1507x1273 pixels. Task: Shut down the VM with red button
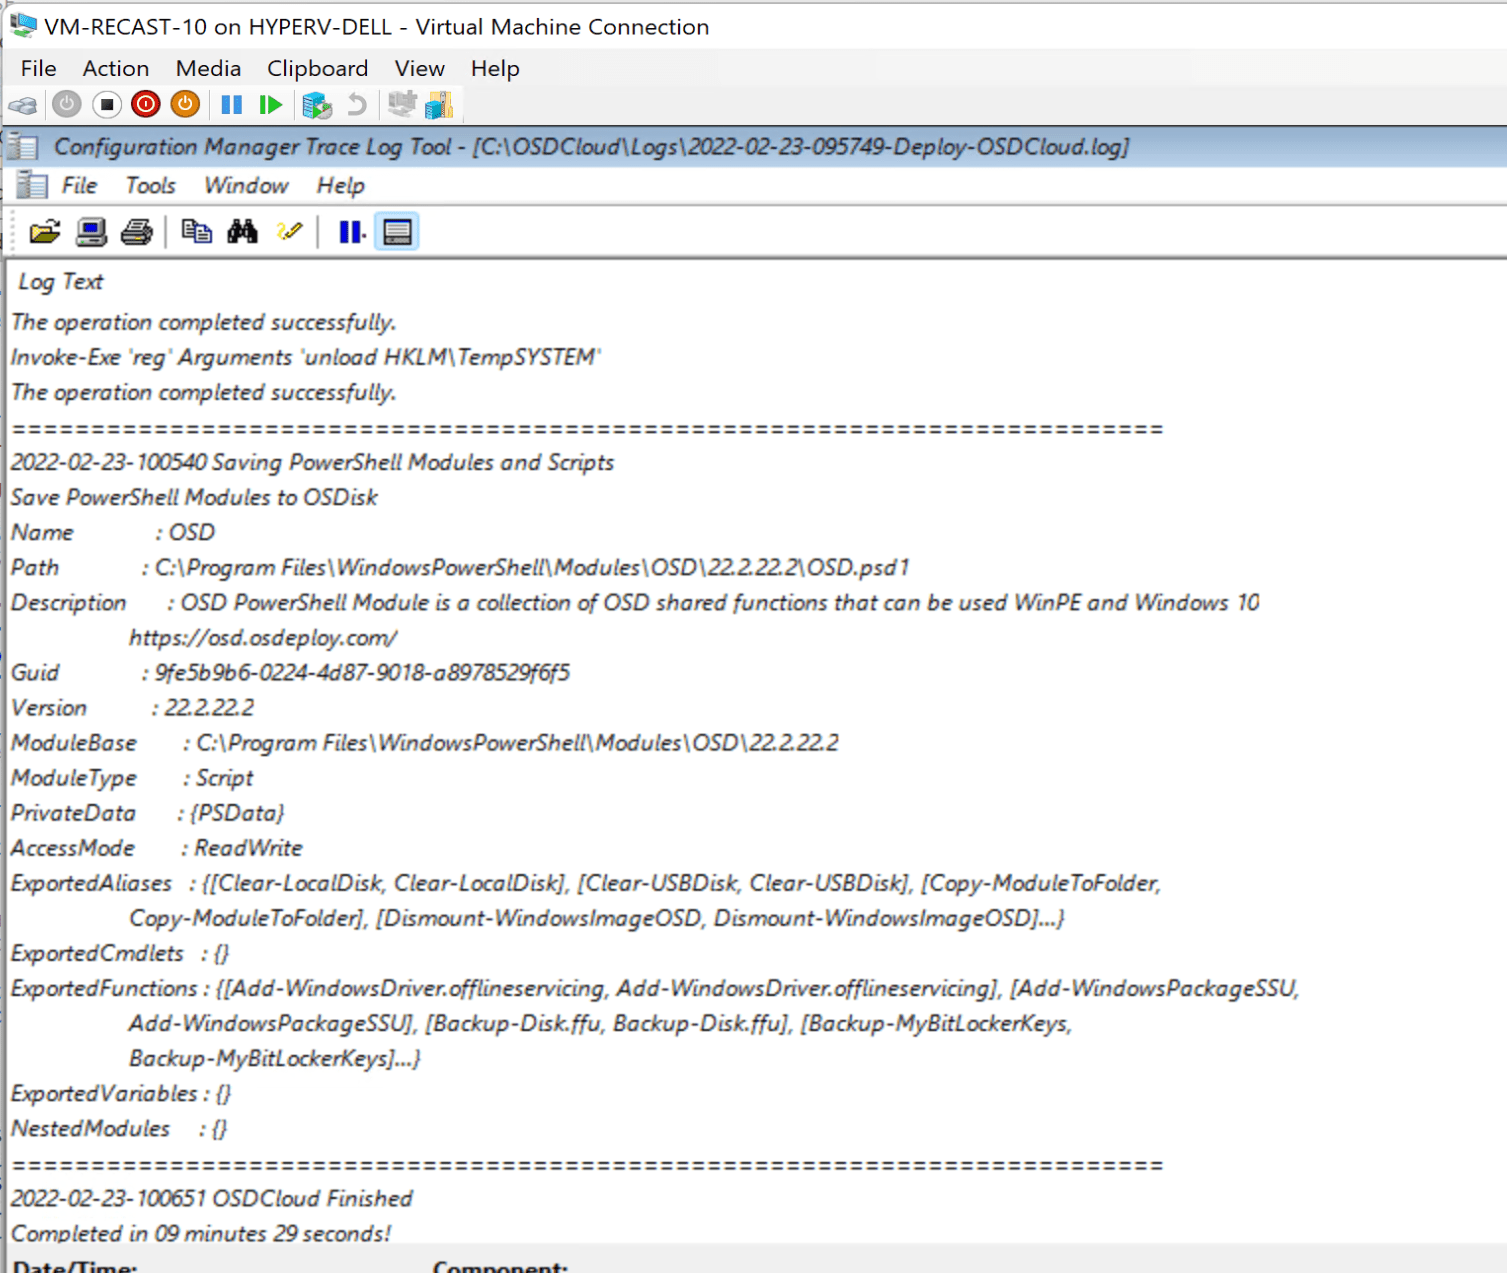[146, 104]
